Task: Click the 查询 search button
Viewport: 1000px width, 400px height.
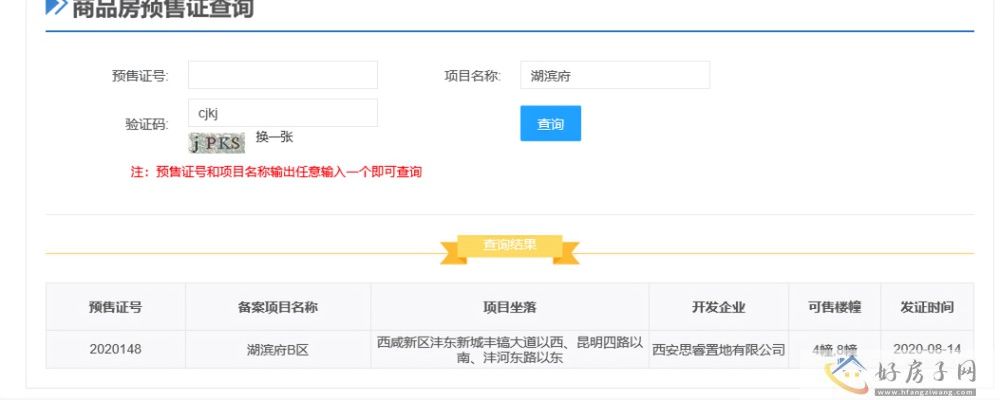Action: 550,124
